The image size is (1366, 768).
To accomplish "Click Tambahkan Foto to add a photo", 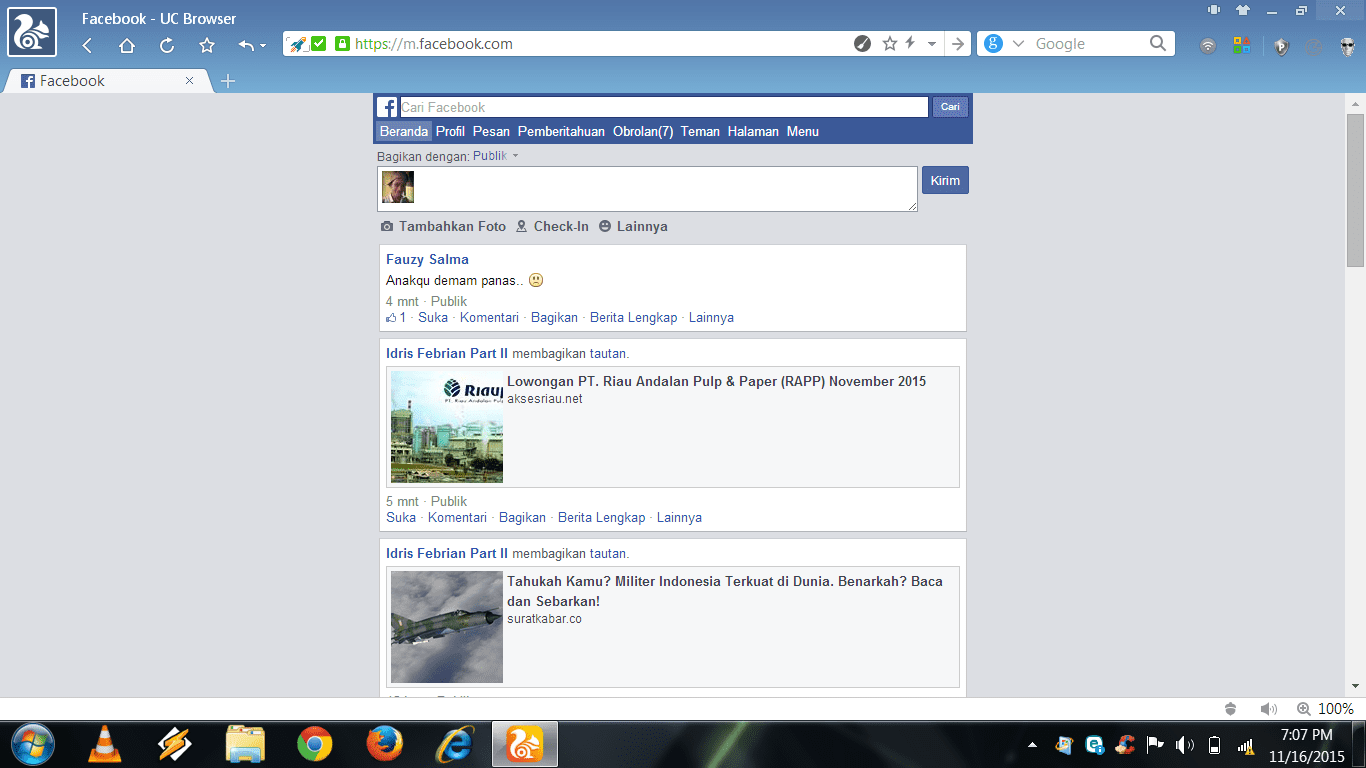I will 443,226.
